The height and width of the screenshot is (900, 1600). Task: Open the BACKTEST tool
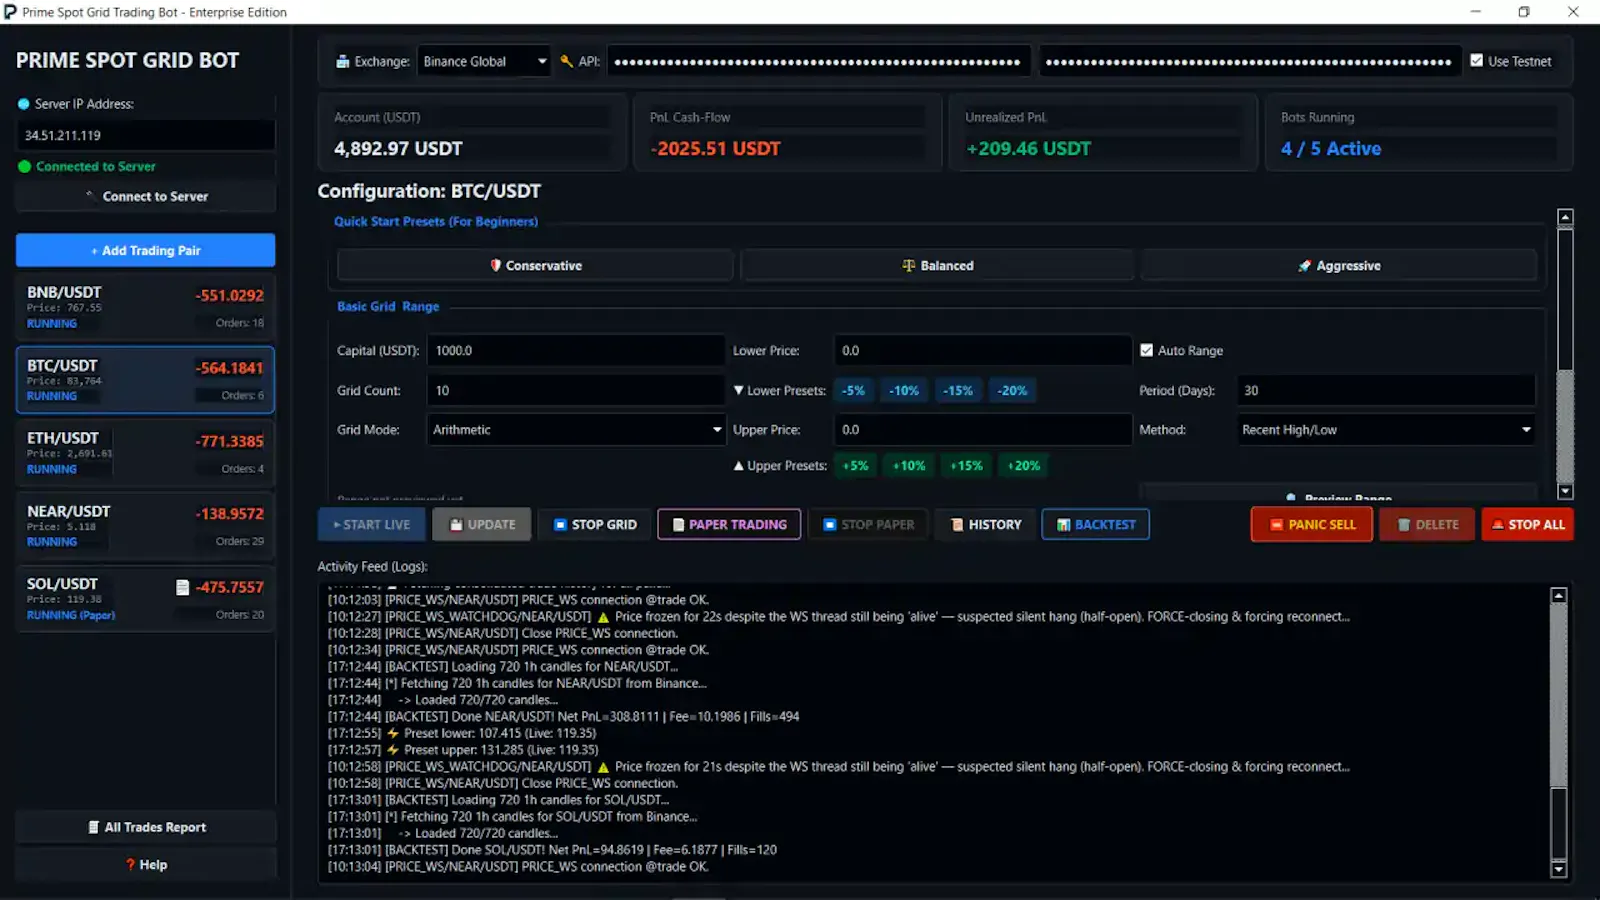point(1095,524)
